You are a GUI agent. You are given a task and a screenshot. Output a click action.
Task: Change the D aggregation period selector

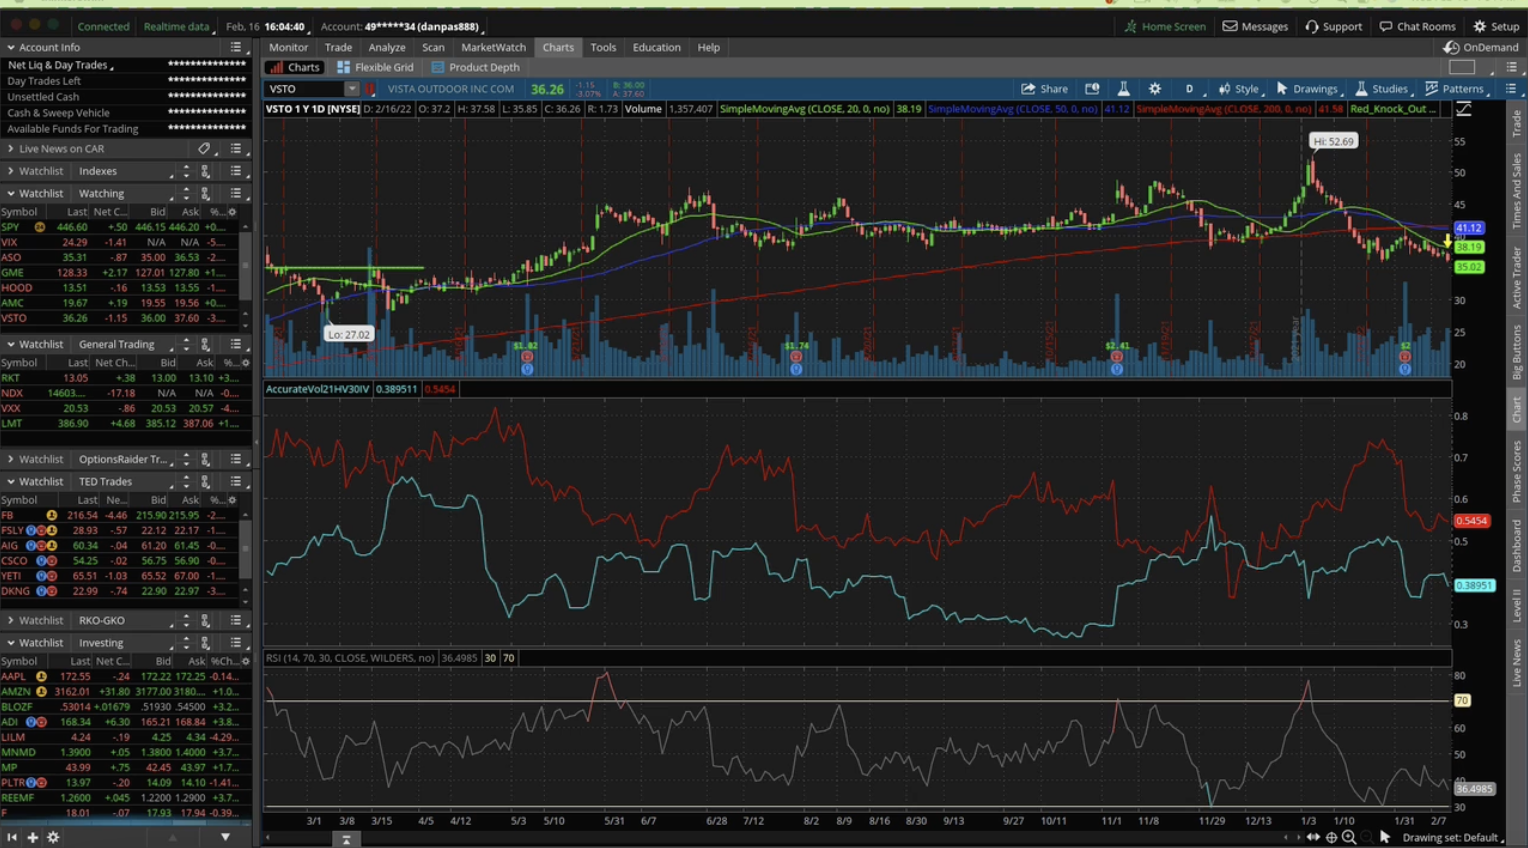[1190, 89]
